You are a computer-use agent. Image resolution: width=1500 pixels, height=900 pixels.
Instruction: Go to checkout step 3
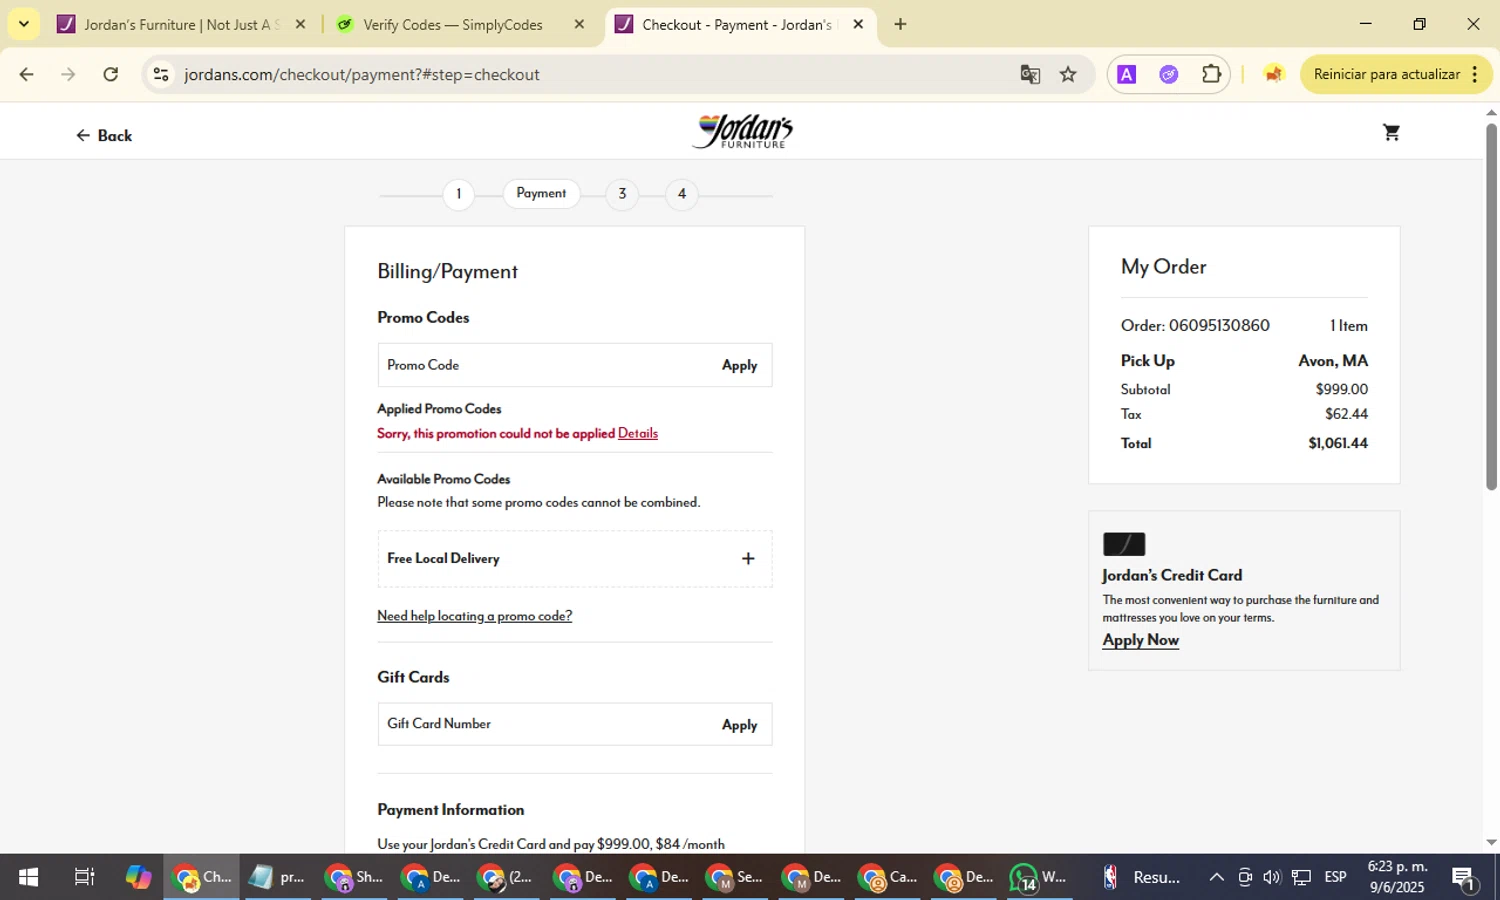(622, 193)
